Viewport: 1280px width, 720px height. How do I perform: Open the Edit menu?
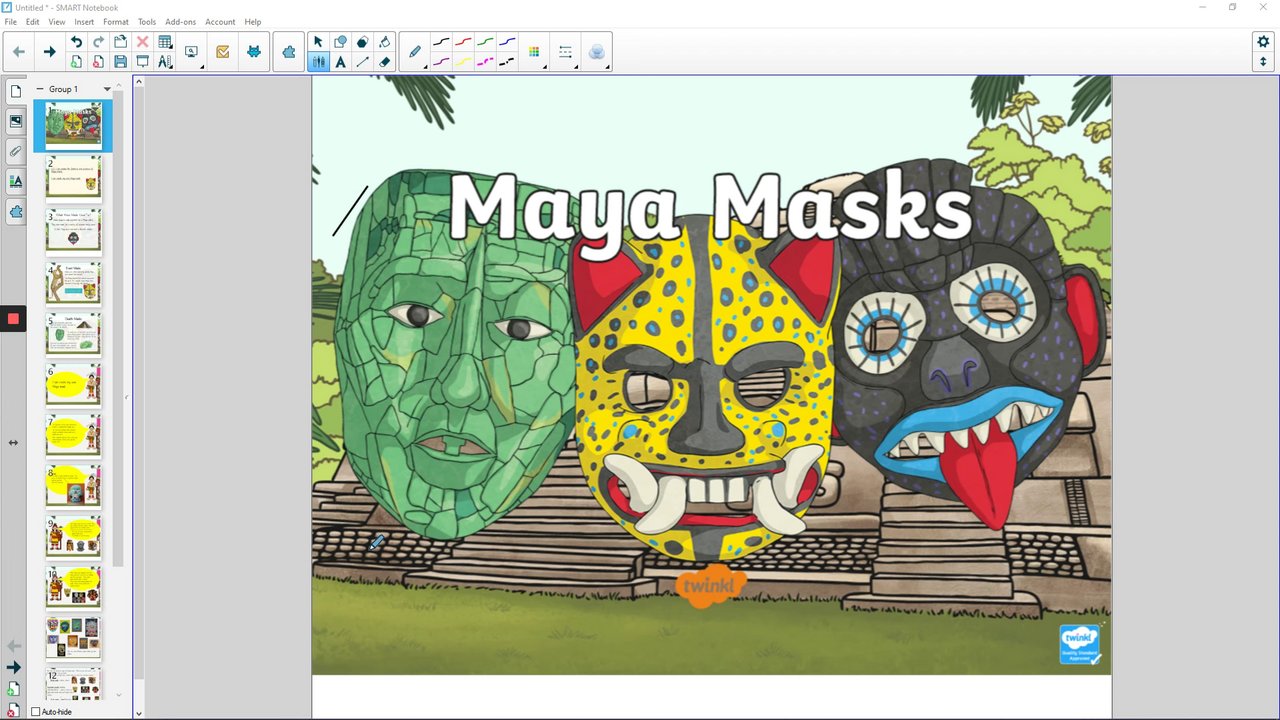[x=33, y=22]
